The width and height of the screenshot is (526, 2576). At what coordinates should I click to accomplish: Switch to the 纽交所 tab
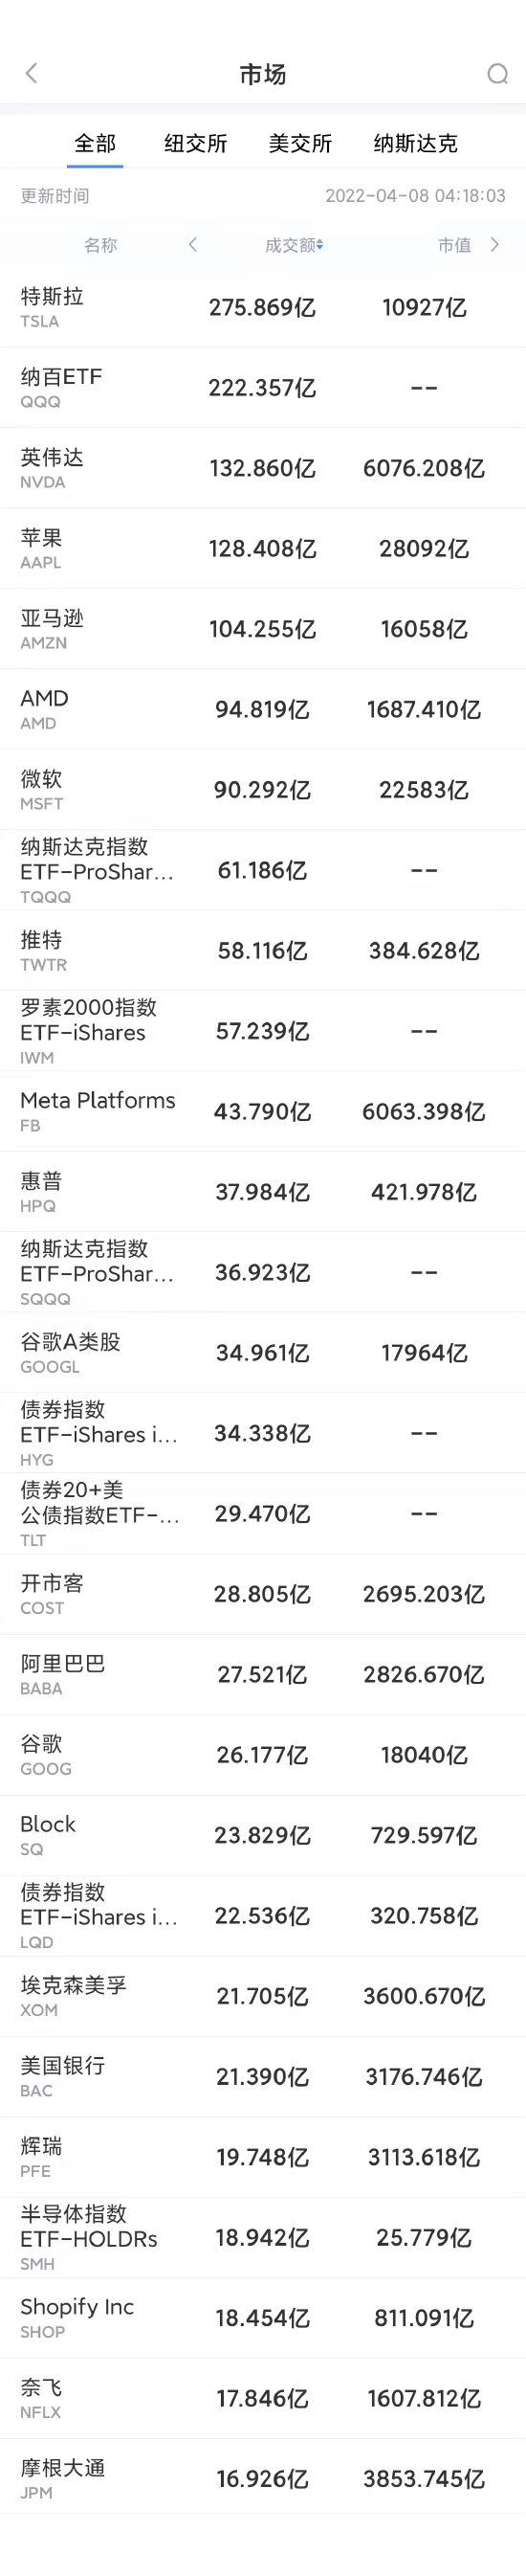click(x=196, y=143)
